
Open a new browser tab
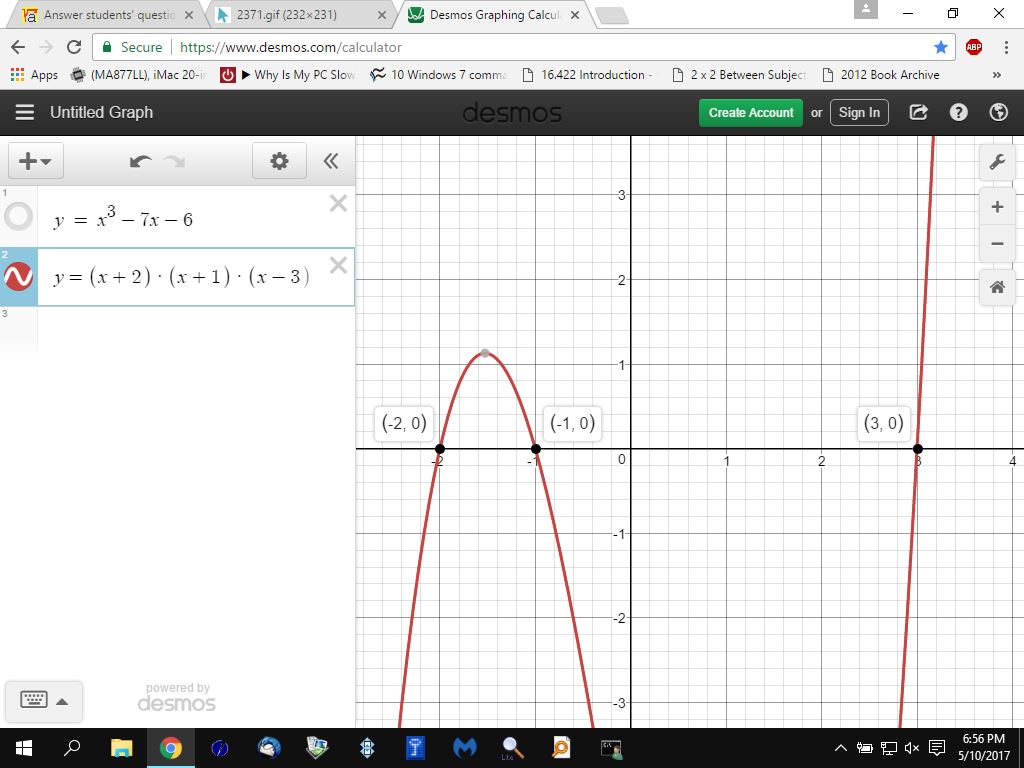click(613, 16)
